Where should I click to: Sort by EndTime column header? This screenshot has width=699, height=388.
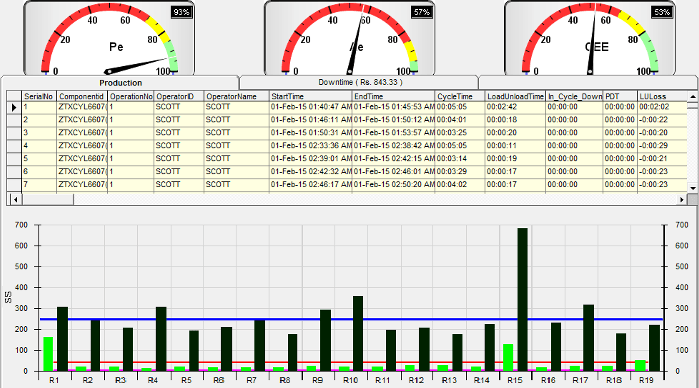point(394,96)
